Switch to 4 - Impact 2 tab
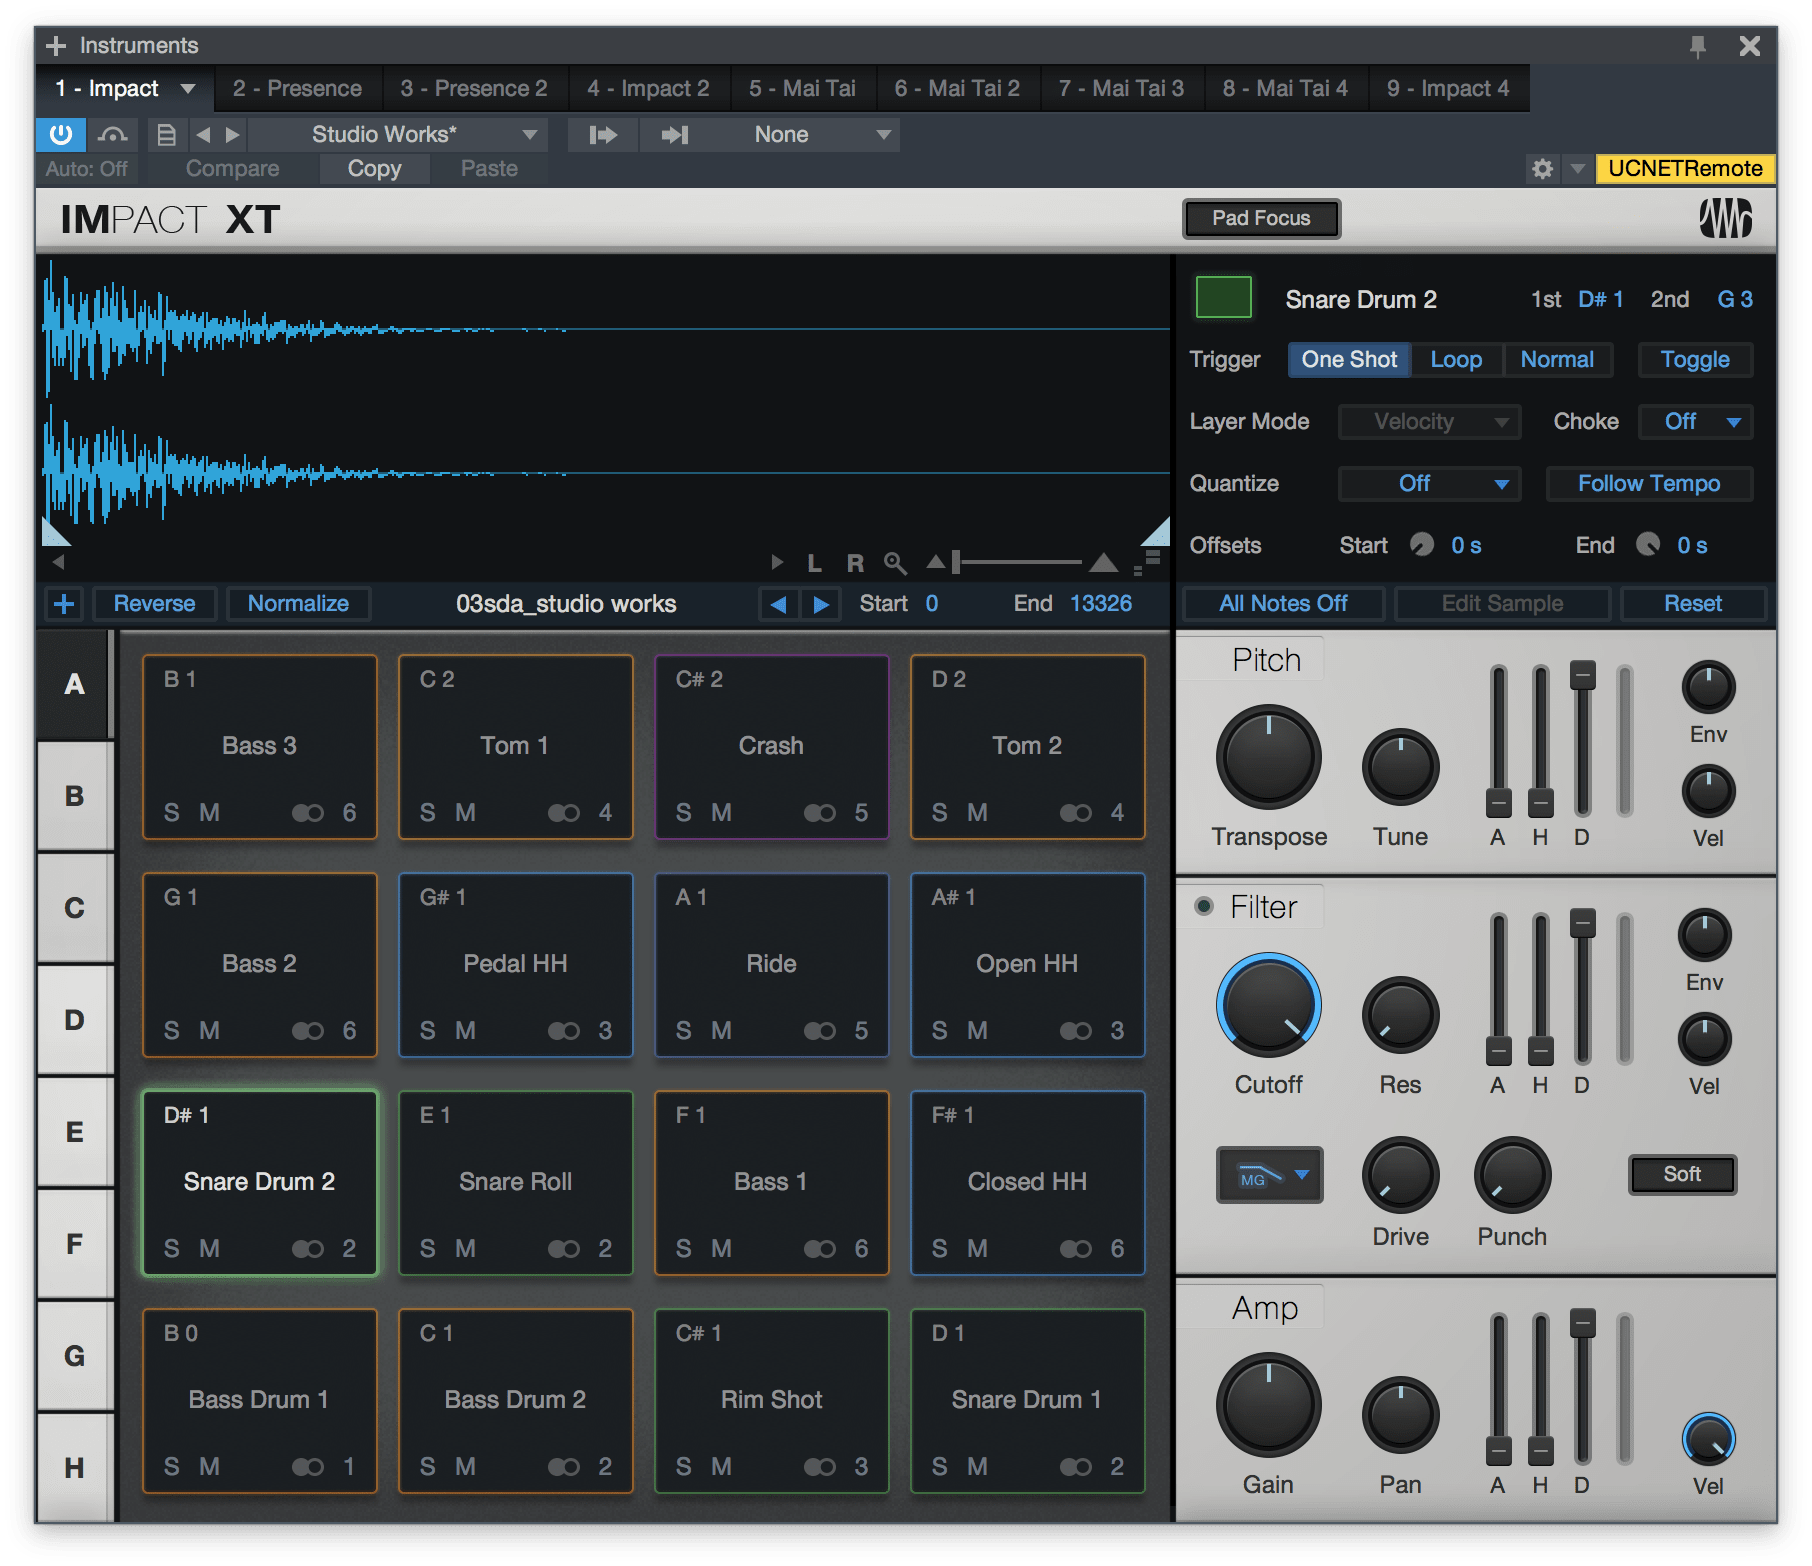 (648, 88)
